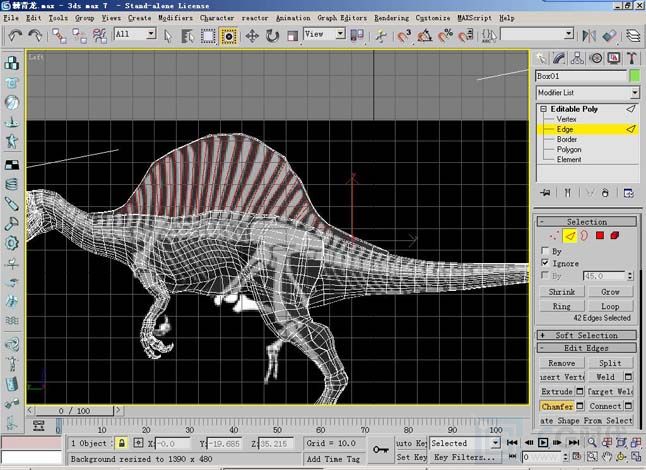The height and width of the screenshot is (470, 646).
Task: Toggle the 3D Snaps magnet
Action: point(404,36)
